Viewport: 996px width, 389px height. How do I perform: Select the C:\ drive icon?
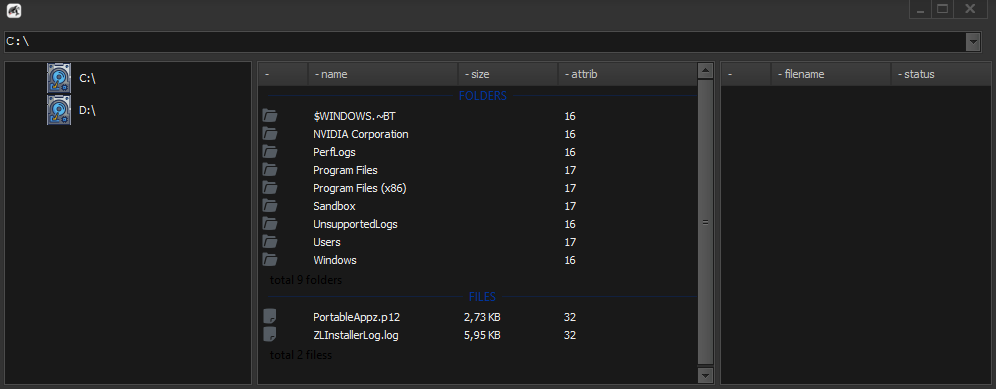coord(59,78)
